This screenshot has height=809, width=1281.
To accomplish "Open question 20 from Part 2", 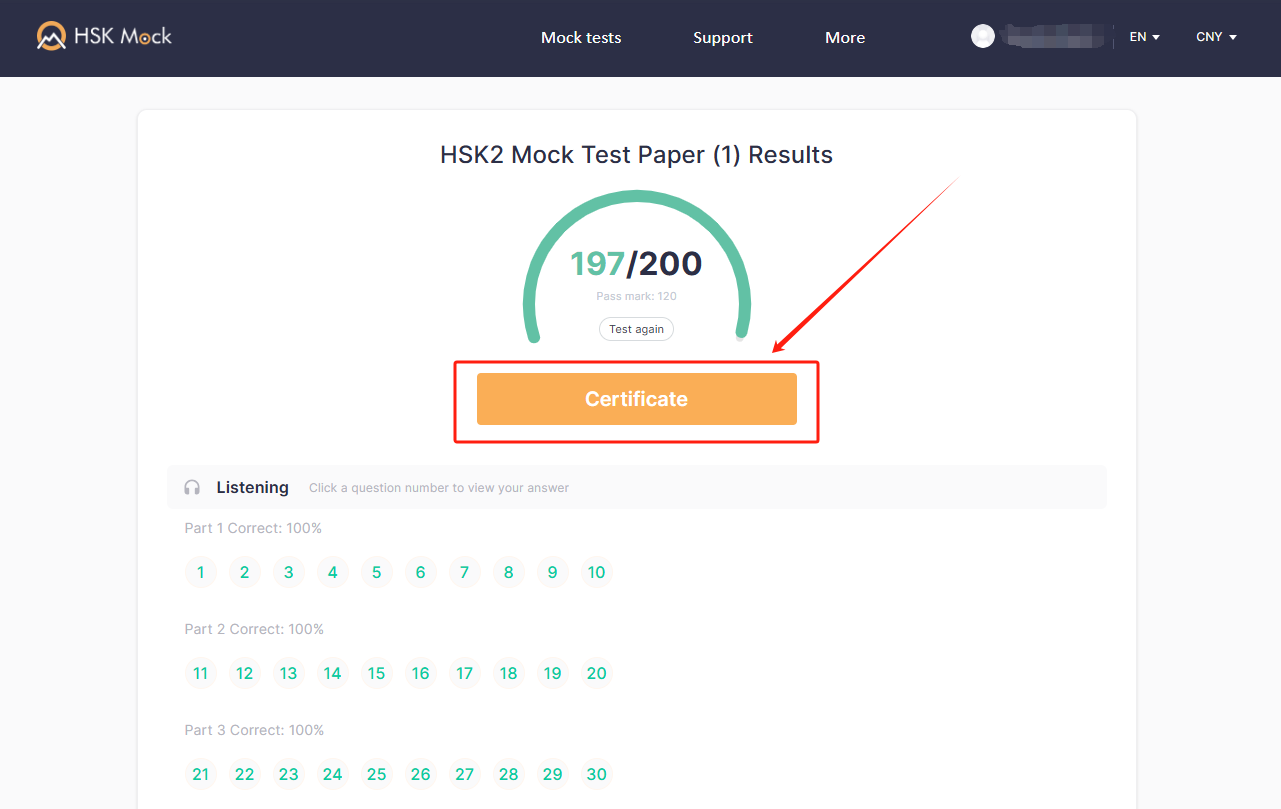I will coord(596,673).
